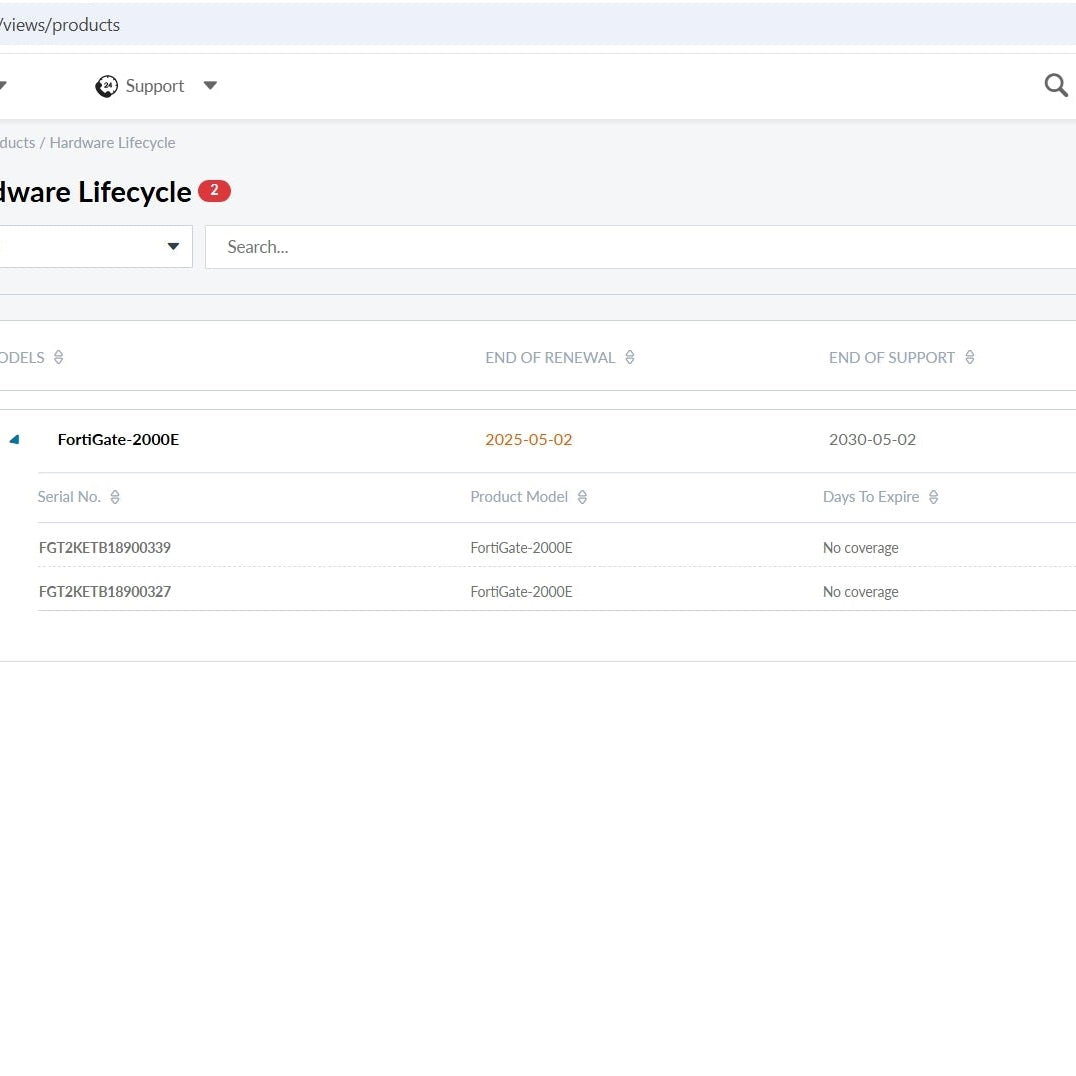Expand the Support dropdown arrow
This screenshot has height=1076, width=1076.
210,86
